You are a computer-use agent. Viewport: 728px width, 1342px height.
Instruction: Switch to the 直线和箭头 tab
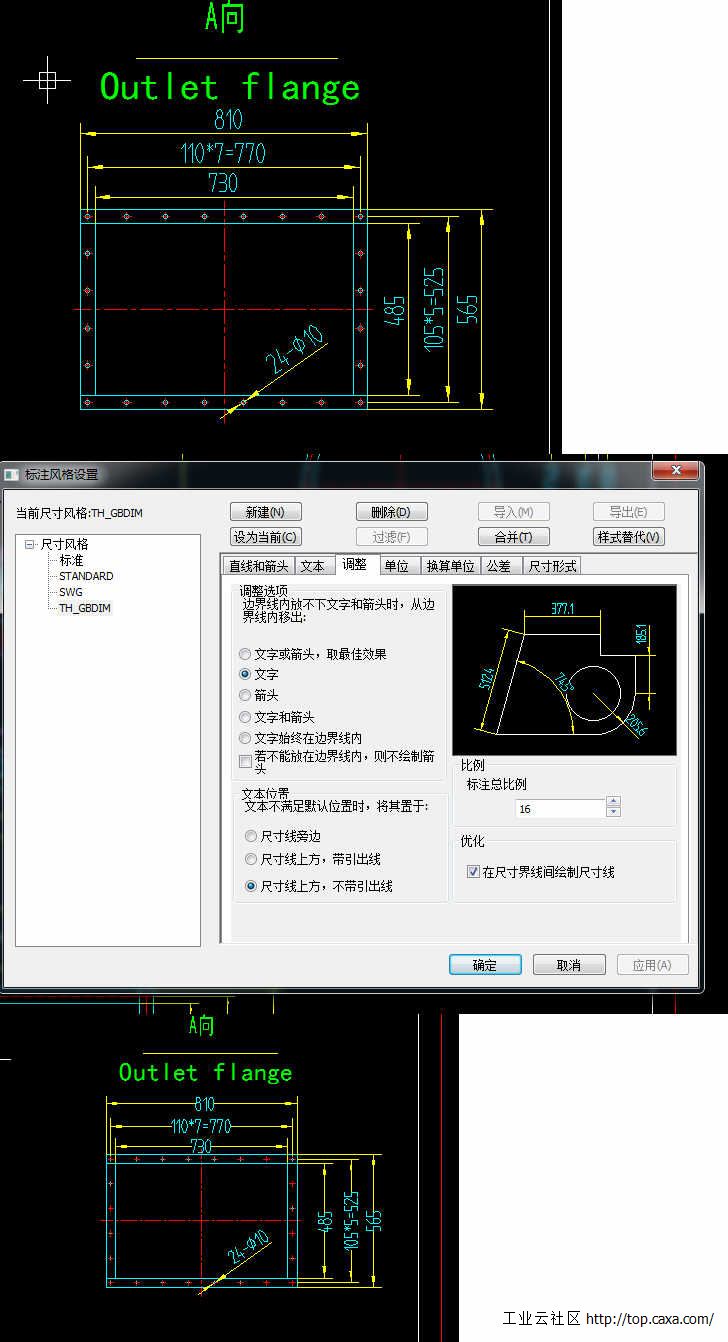click(258, 566)
